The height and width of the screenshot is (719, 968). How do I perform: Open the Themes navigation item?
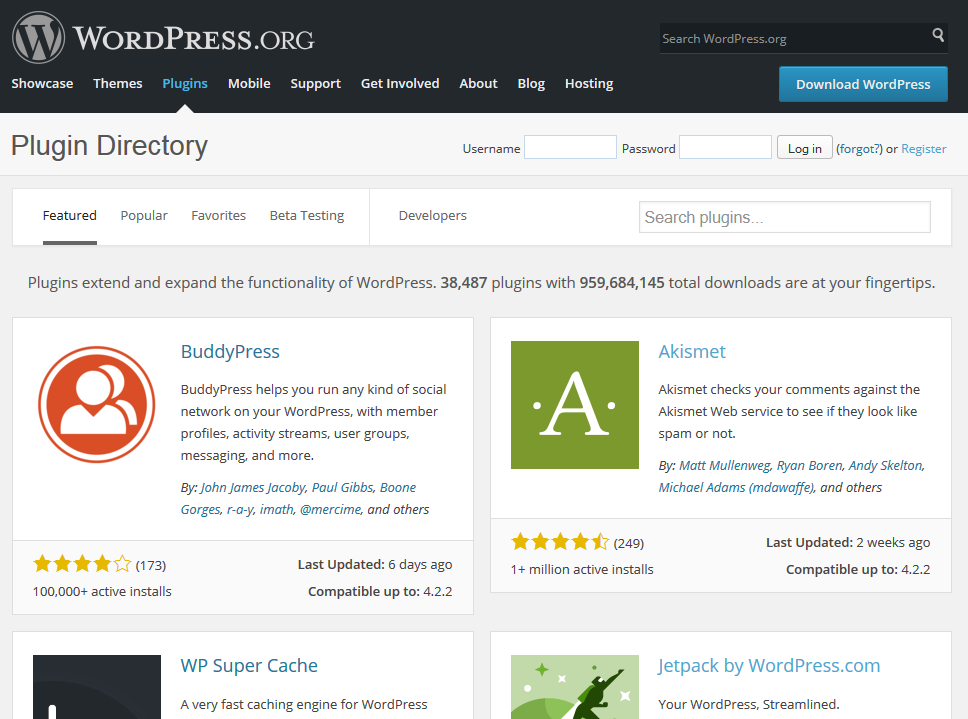point(118,83)
